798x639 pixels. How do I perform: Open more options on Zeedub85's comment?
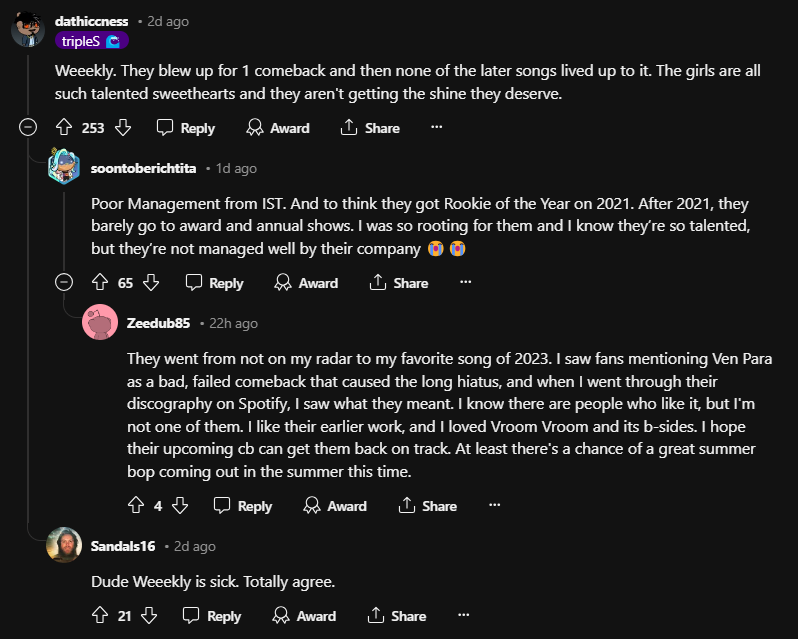pos(494,506)
